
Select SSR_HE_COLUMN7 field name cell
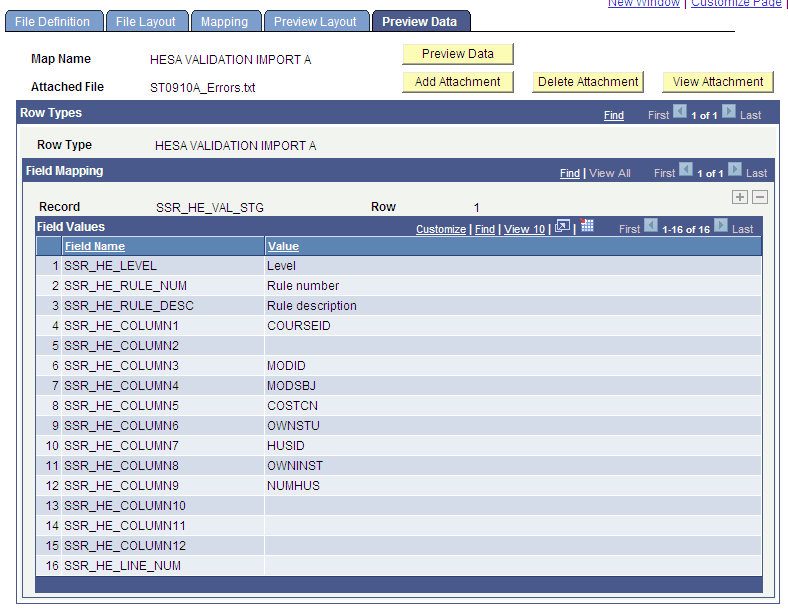click(163, 446)
